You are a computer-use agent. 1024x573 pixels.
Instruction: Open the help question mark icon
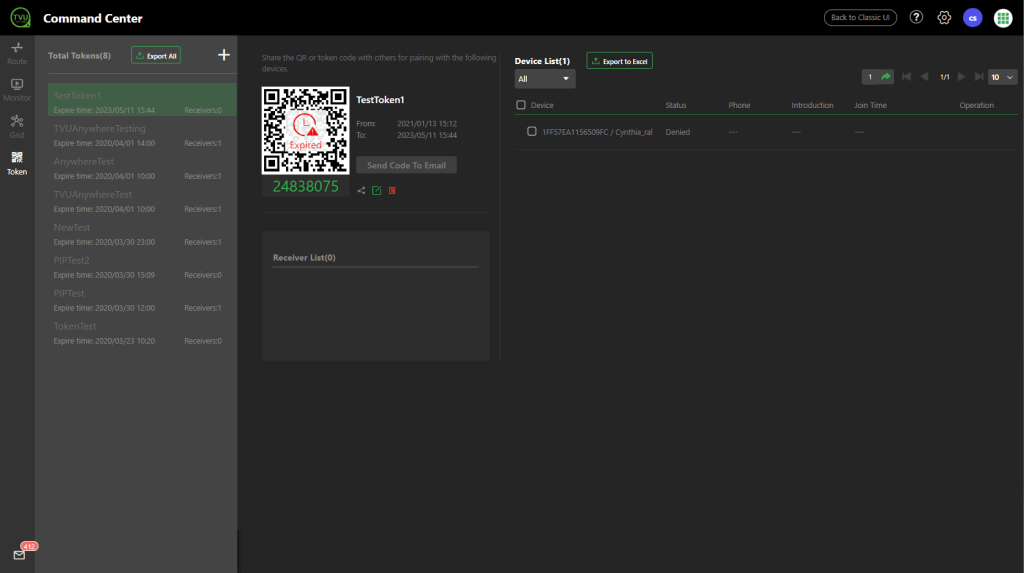click(x=916, y=18)
